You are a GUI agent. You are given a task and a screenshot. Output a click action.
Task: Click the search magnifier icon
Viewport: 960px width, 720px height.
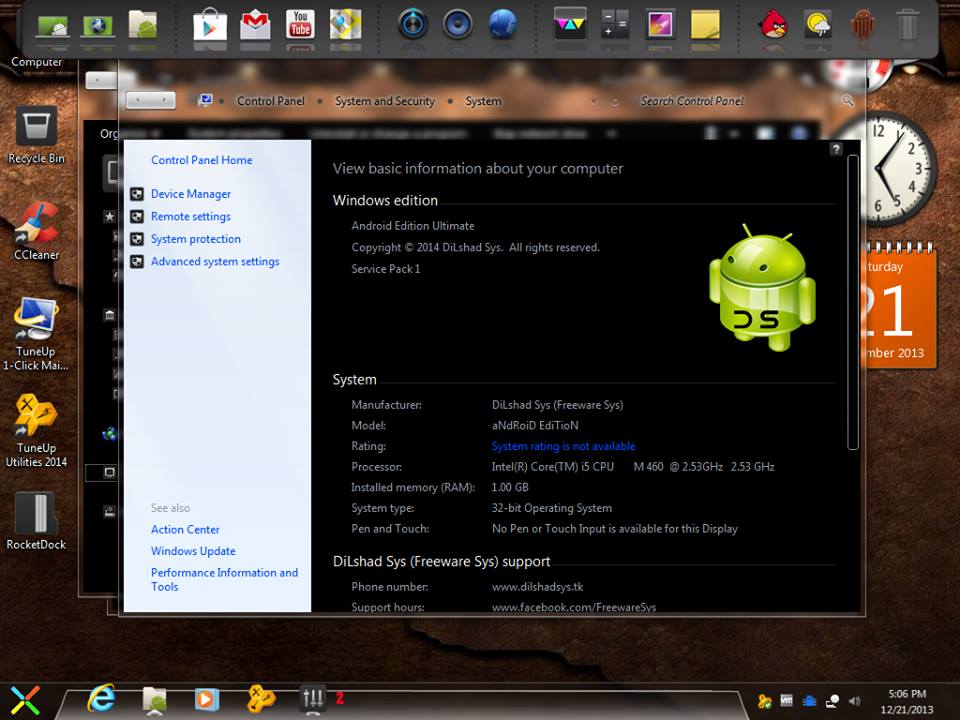847,100
